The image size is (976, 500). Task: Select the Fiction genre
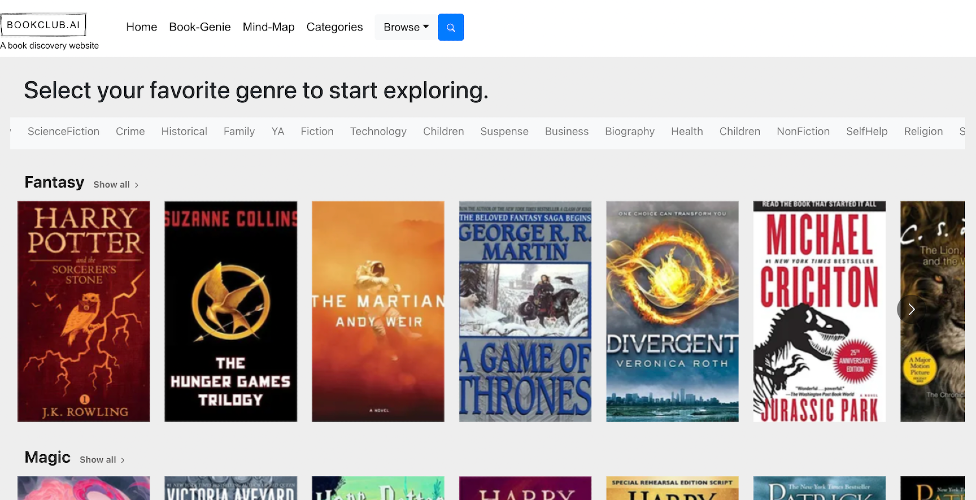[317, 131]
